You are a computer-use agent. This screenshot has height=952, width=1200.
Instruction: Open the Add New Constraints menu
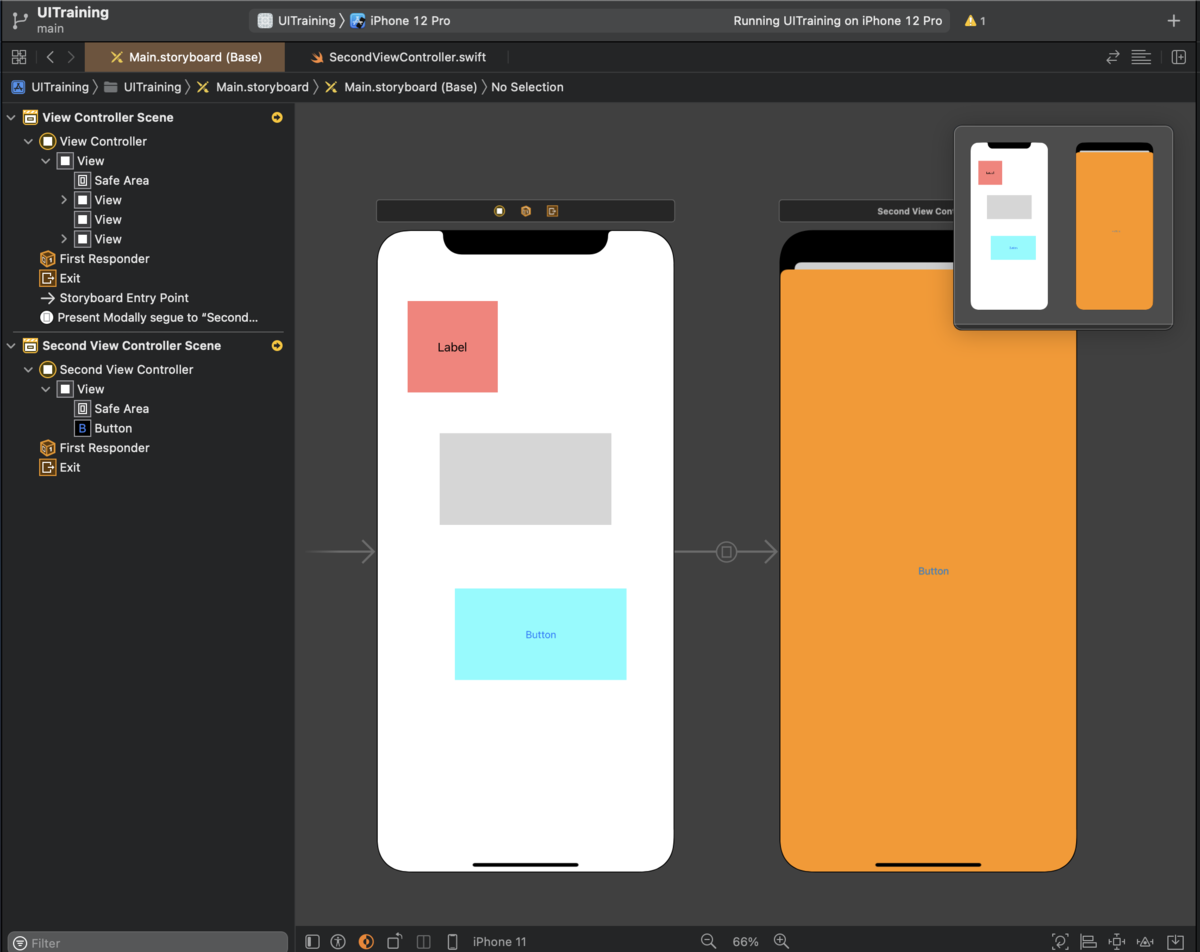tap(1118, 941)
